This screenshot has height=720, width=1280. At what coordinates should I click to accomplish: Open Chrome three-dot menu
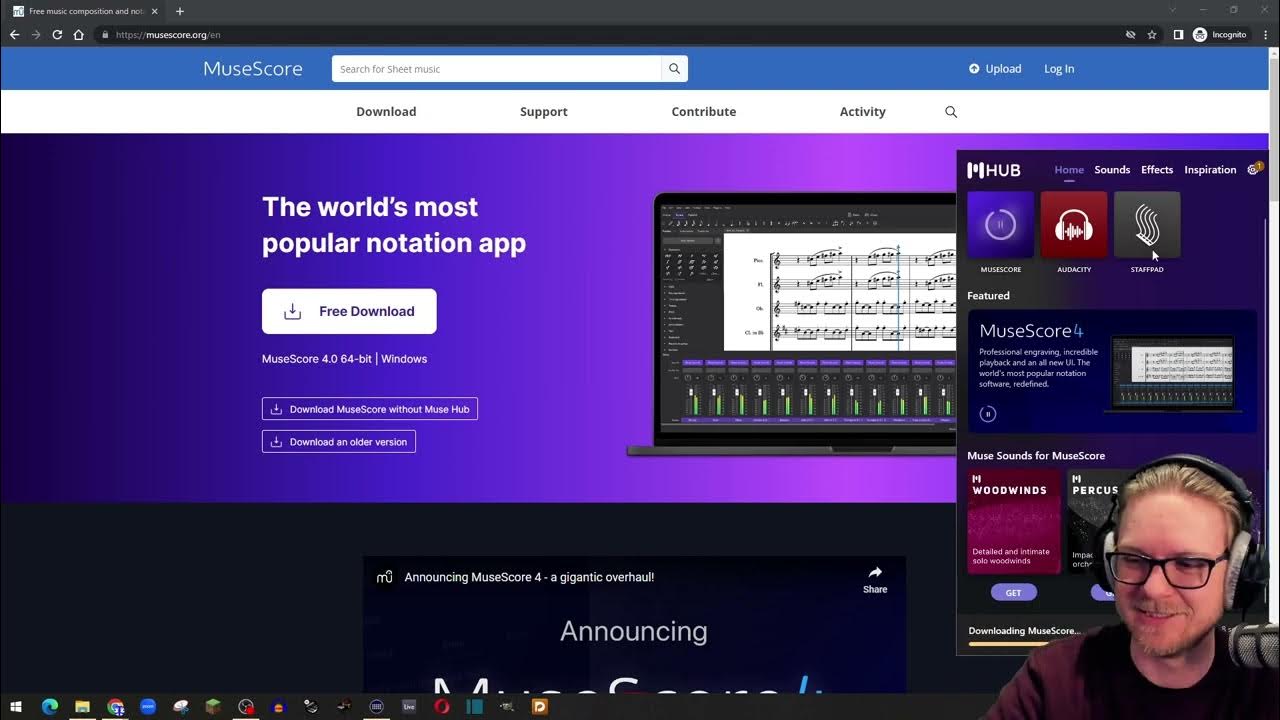click(x=1265, y=35)
